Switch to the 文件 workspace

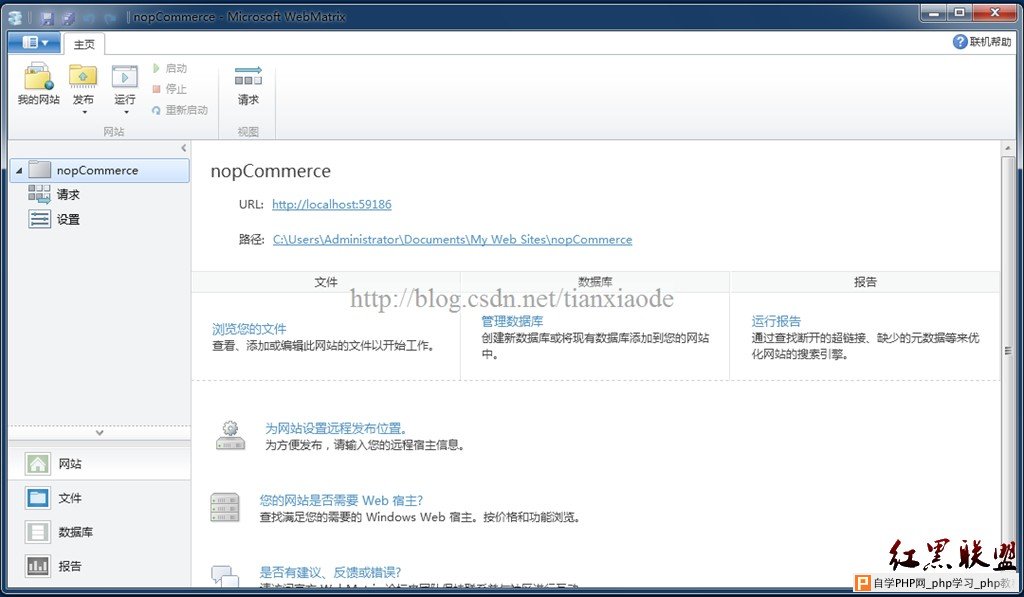tap(100, 498)
